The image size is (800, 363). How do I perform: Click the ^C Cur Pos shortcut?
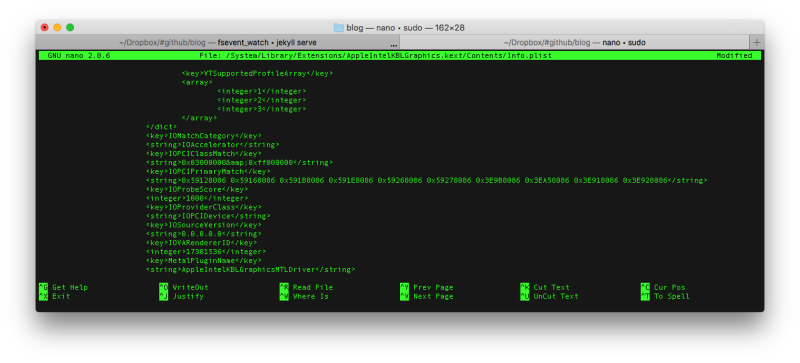click(x=663, y=287)
